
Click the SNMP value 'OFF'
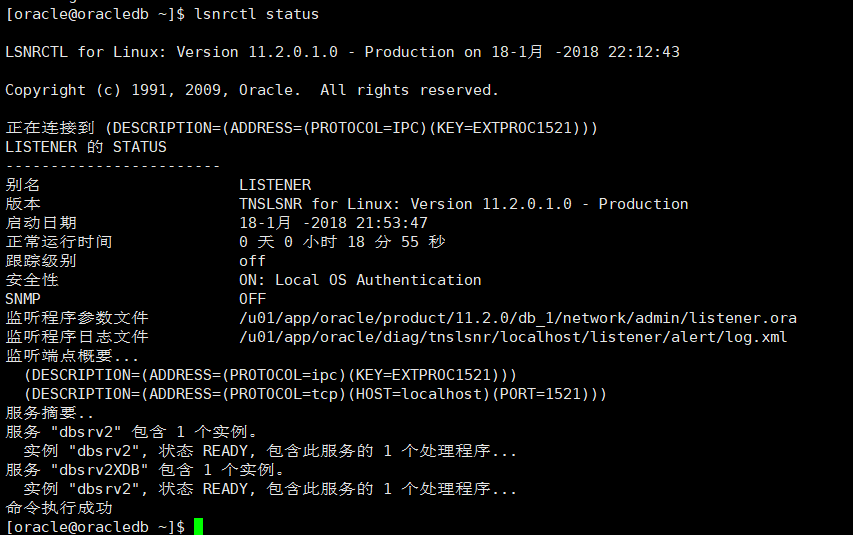tap(252, 299)
